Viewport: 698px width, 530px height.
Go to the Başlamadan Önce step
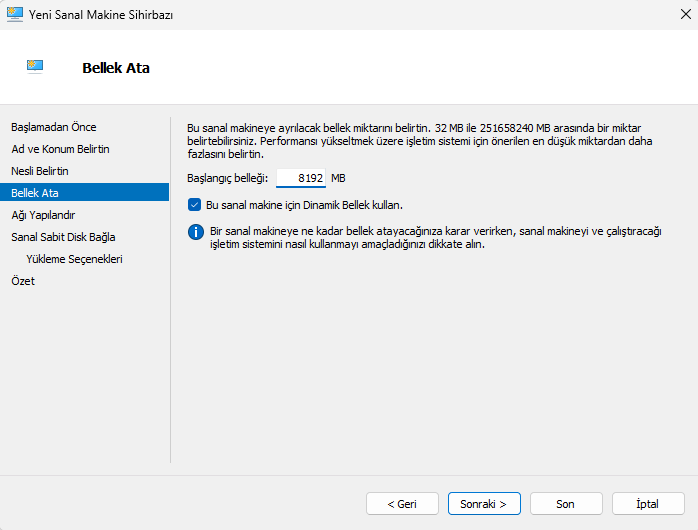(53, 127)
